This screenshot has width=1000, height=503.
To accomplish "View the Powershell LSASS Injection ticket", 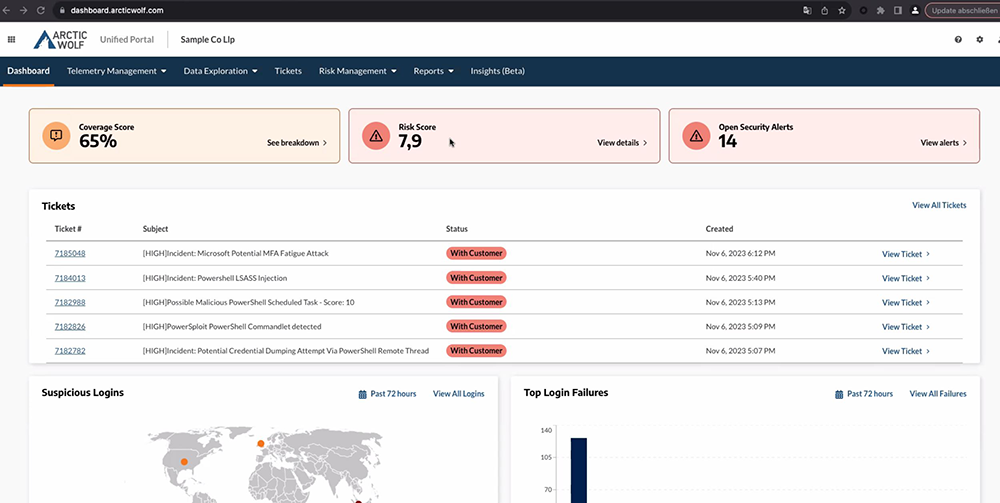I will pyautogui.click(x=905, y=278).
